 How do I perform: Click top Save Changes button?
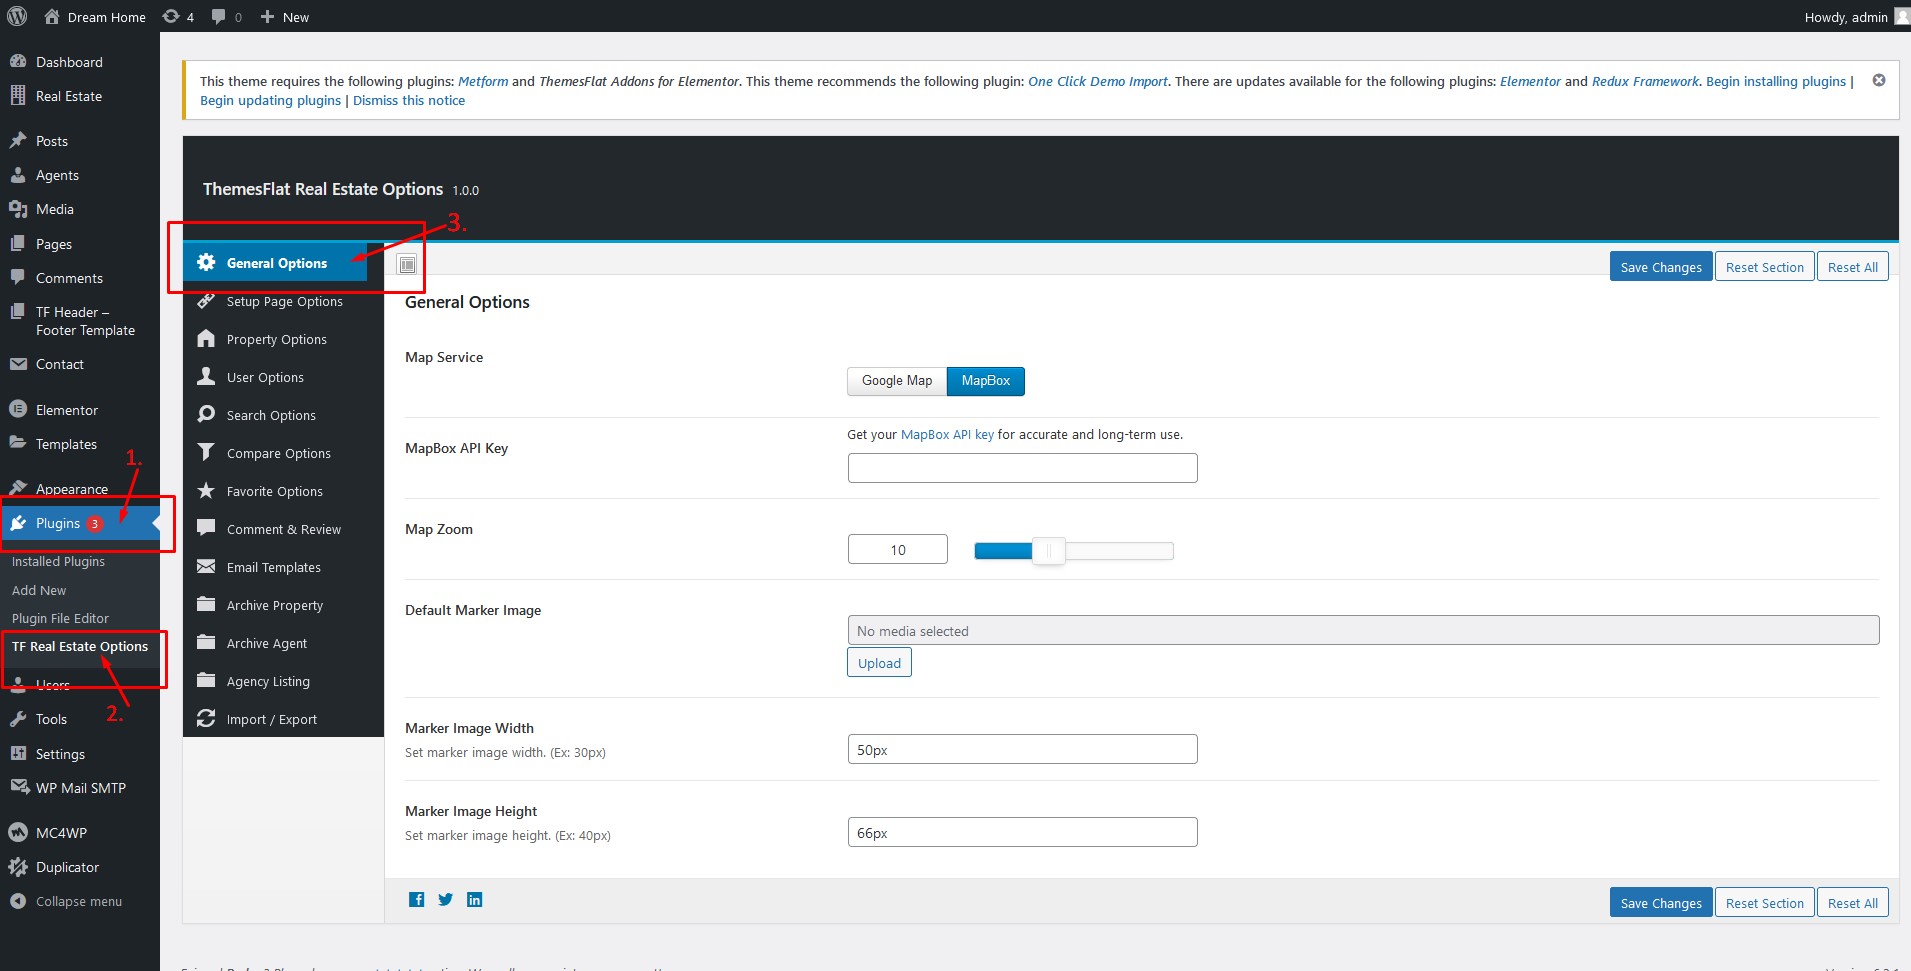coord(1661,267)
